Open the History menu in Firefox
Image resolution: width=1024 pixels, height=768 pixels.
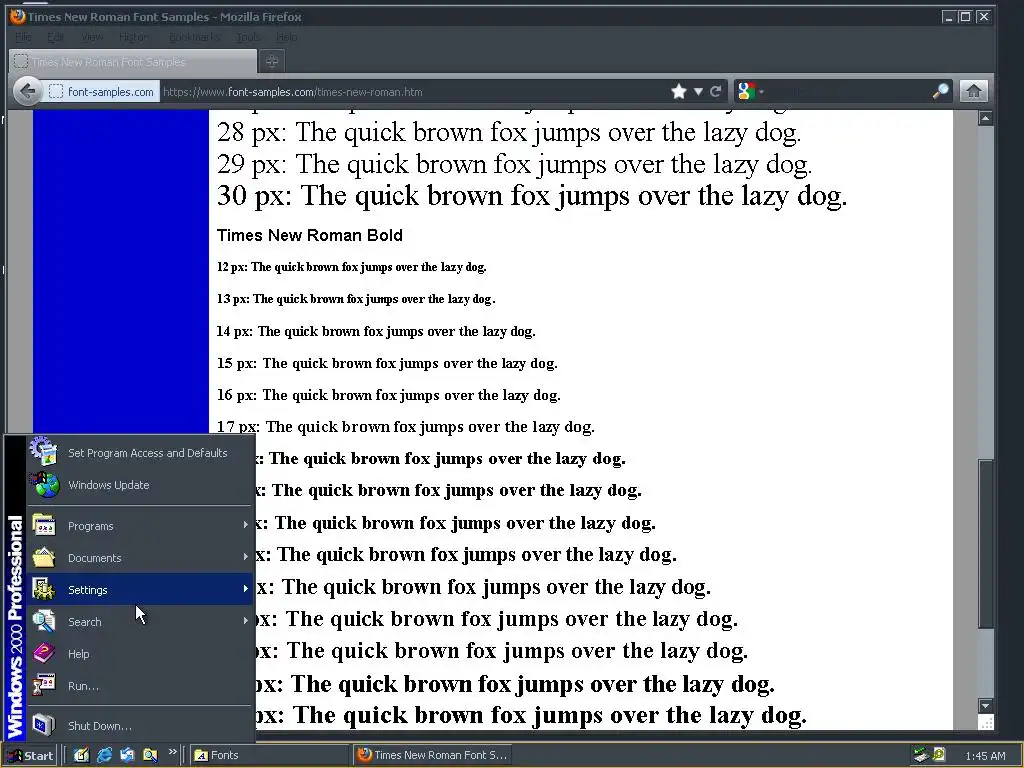click(134, 37)
